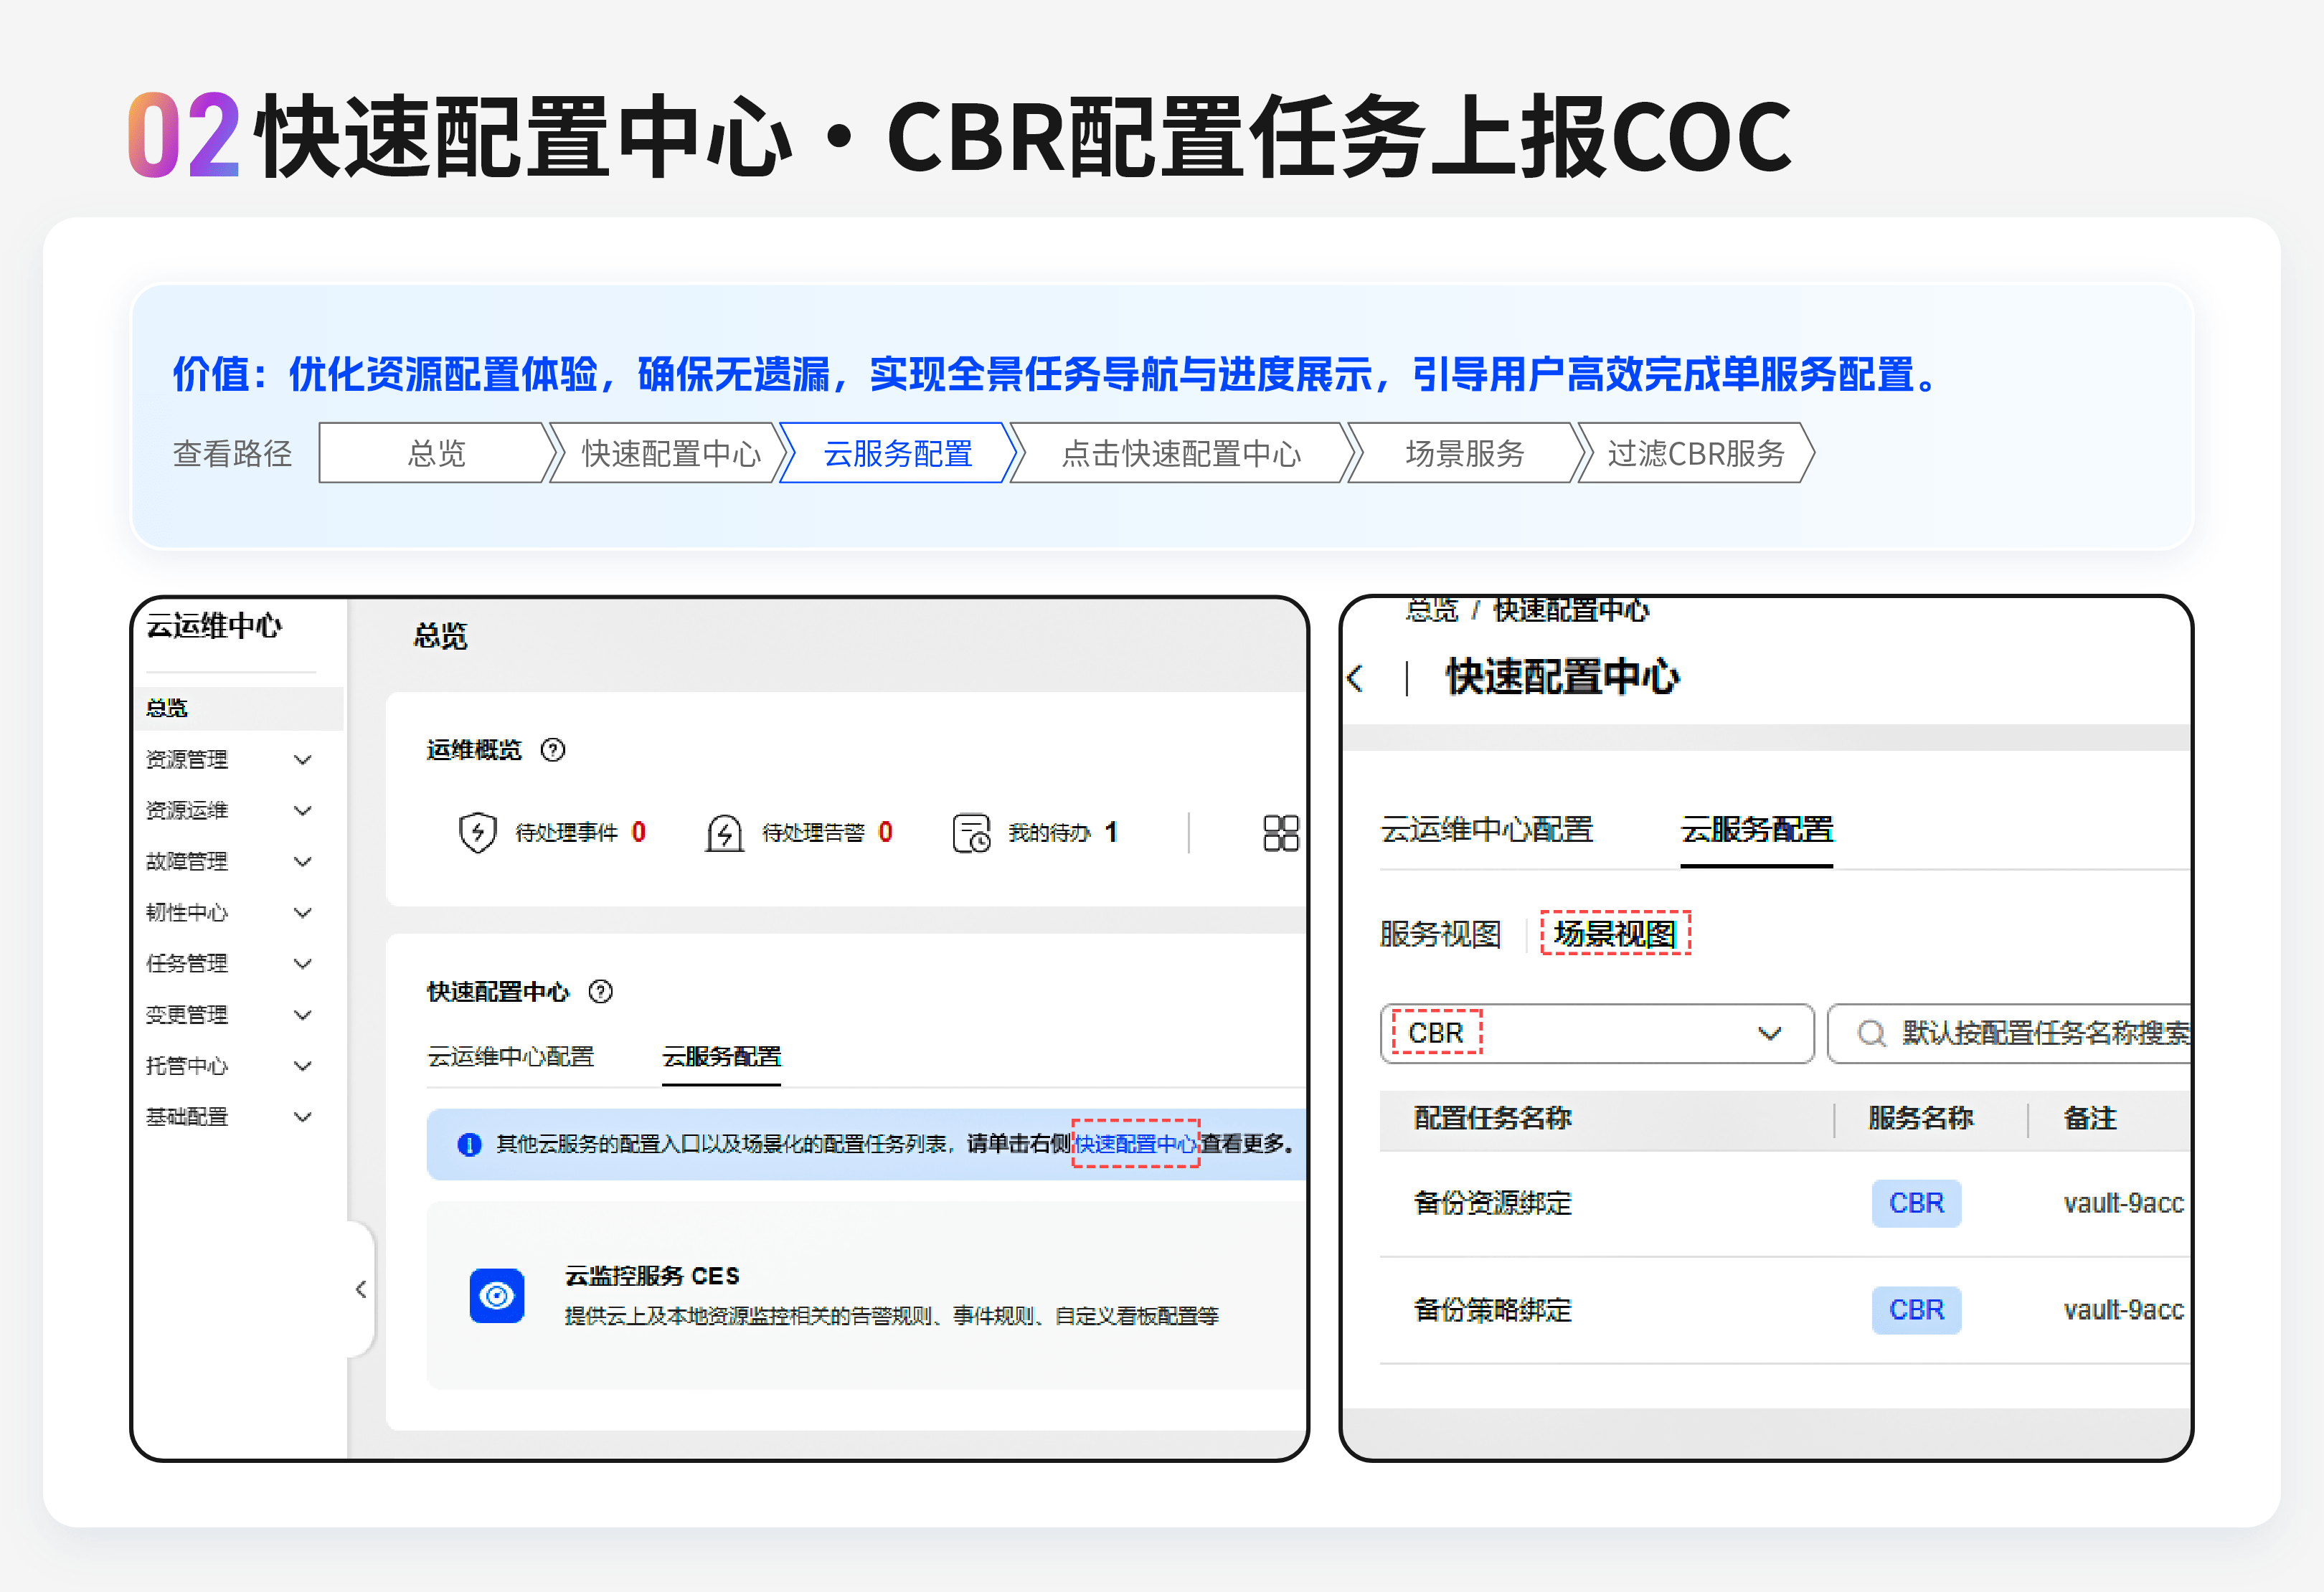Expand the 资源管理 sidebar menu

point(302,760)
